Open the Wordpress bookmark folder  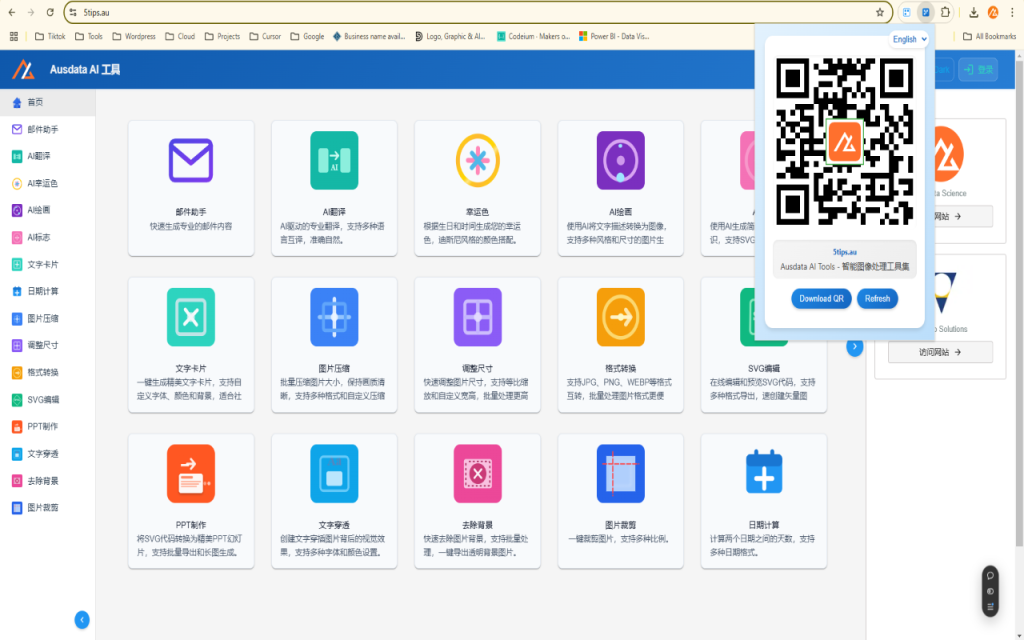(x=134, y=37)
